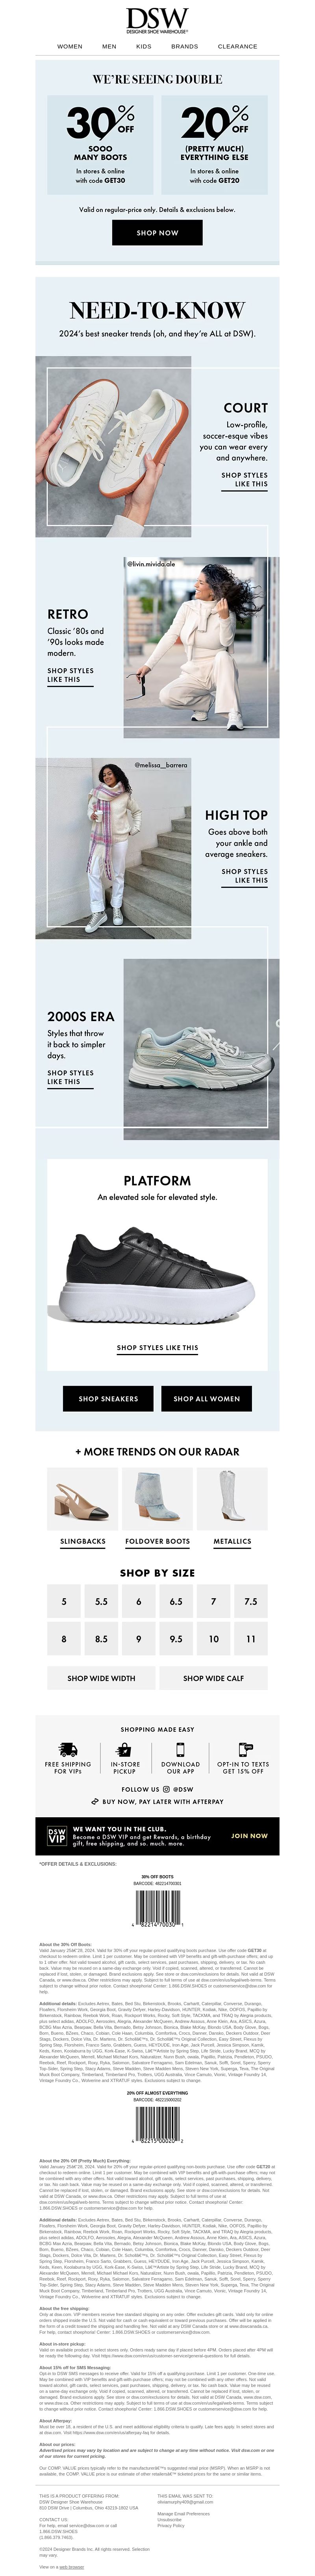Select the Brands navigation link

[184, 46]
